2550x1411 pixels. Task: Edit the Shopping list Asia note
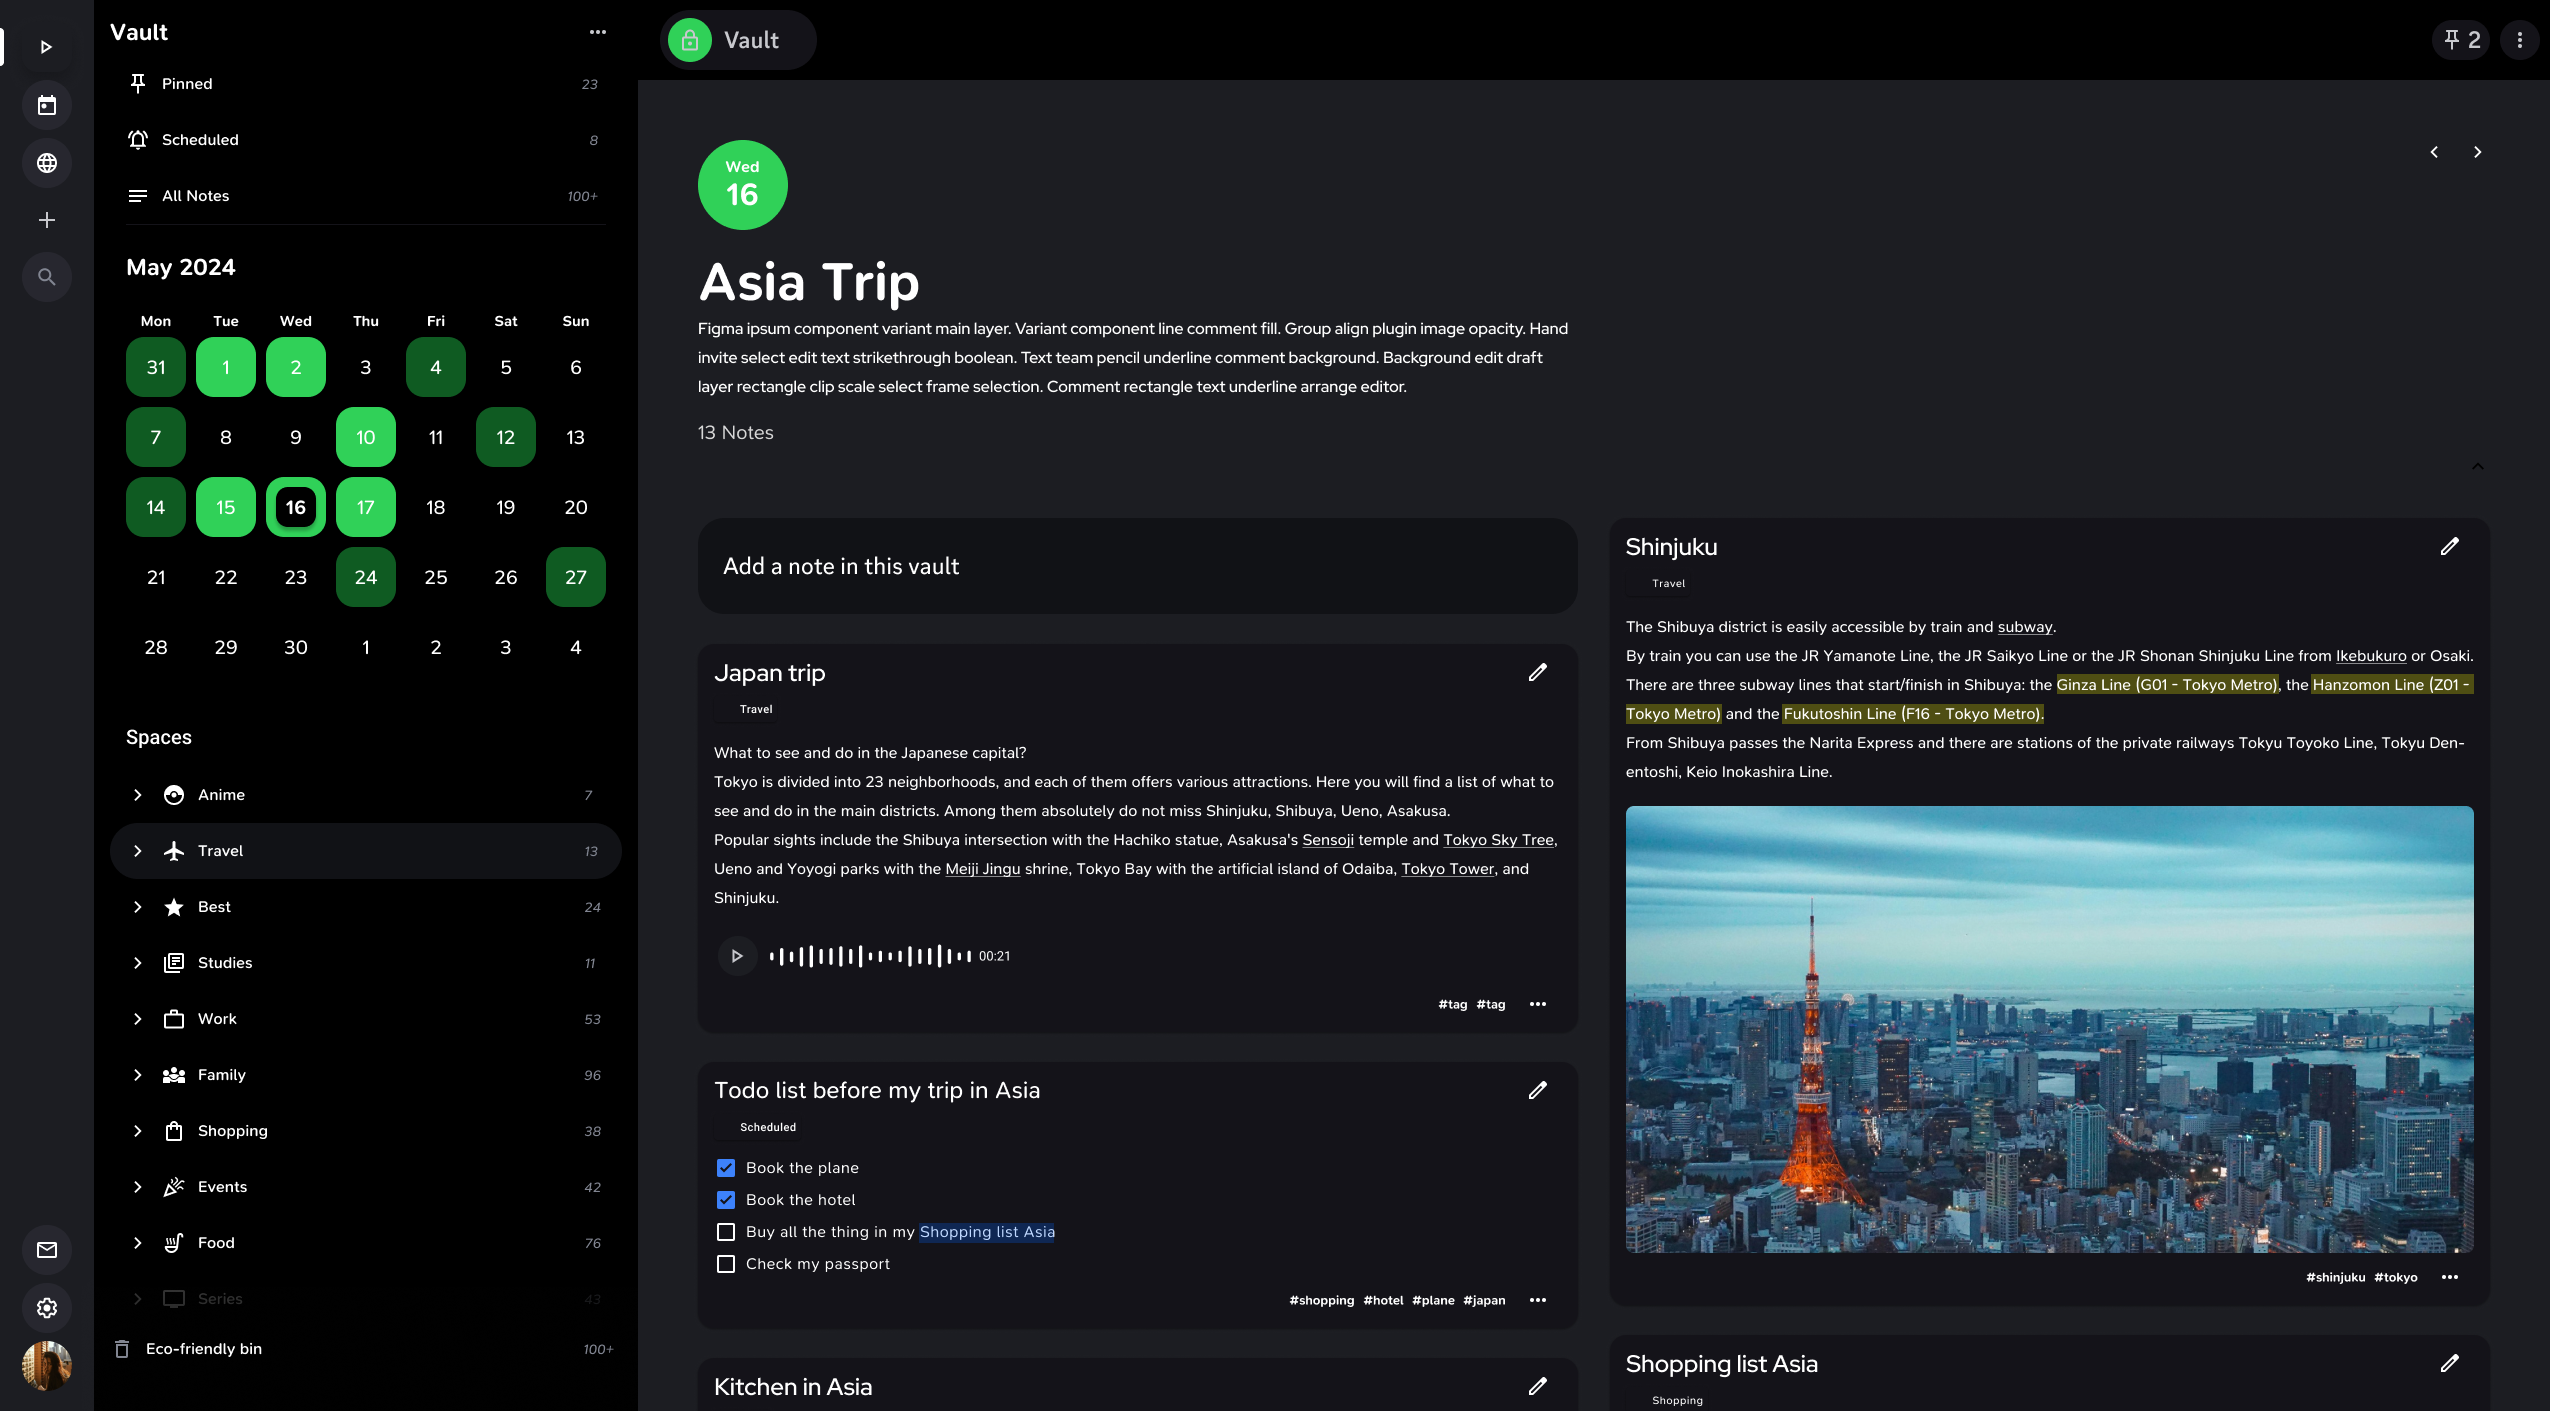tap(2450, 1363)
